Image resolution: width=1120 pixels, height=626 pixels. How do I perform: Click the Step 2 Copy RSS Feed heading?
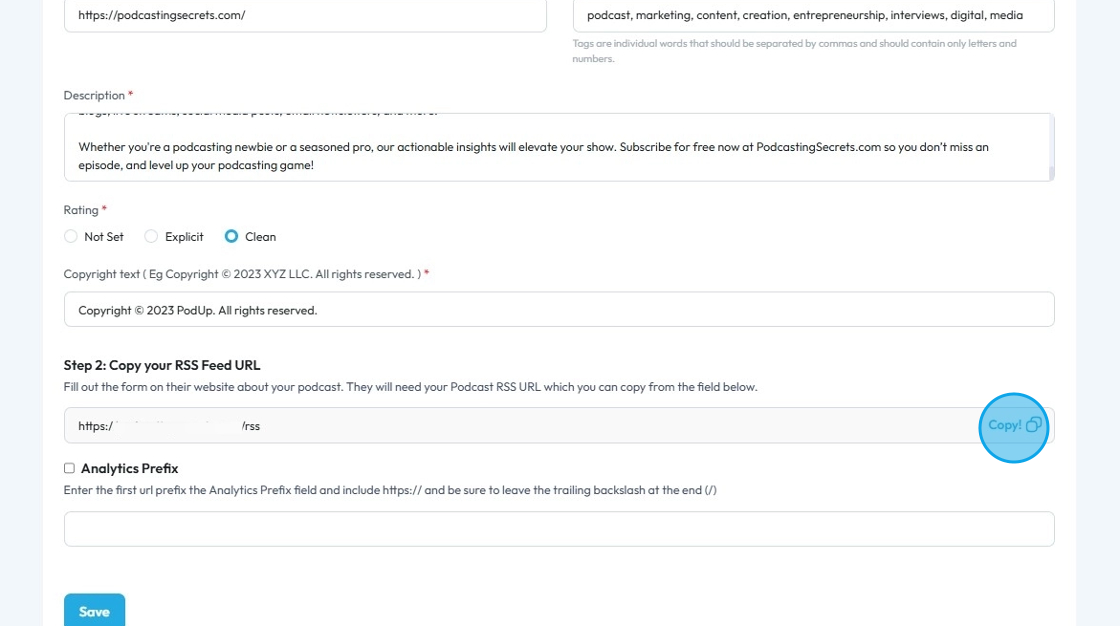point(161,365)
